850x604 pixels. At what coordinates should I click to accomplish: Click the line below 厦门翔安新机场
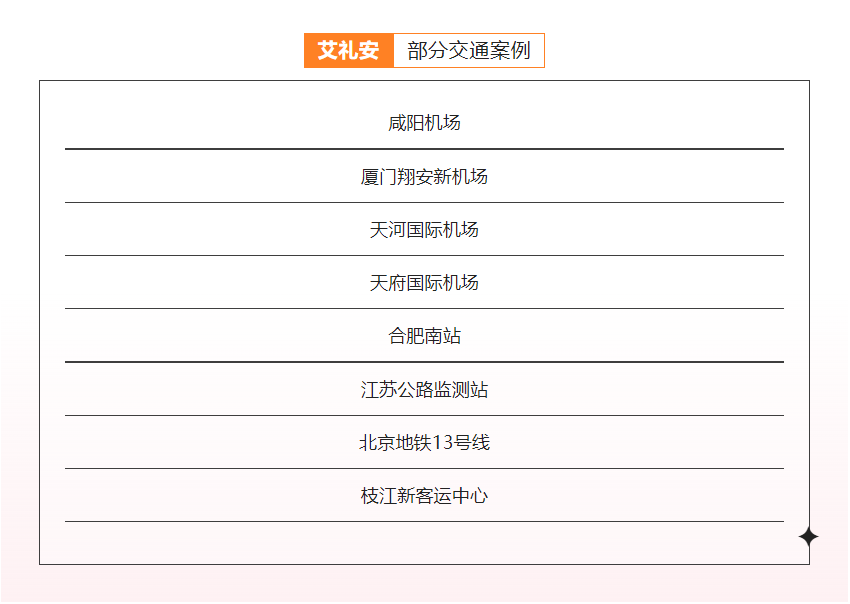click(424, 202)
